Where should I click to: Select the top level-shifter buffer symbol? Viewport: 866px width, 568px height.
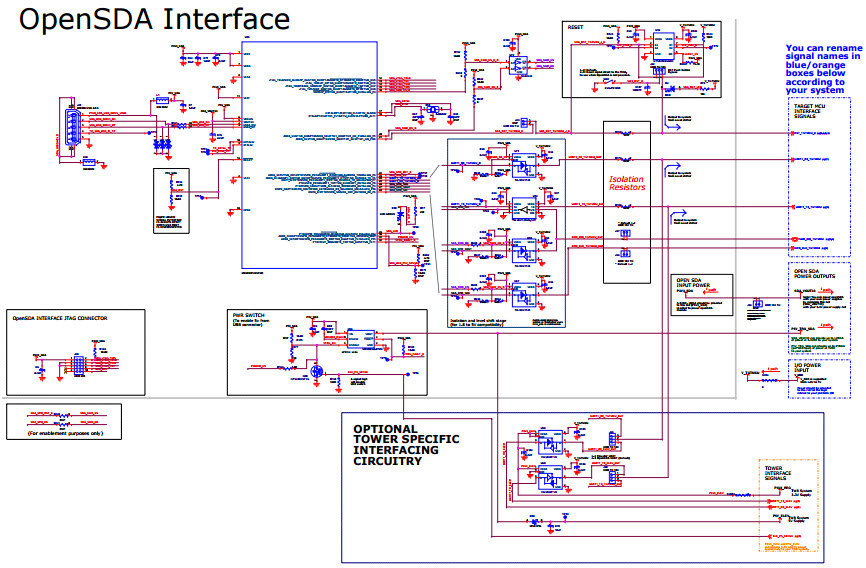click(x=522, y=160)
